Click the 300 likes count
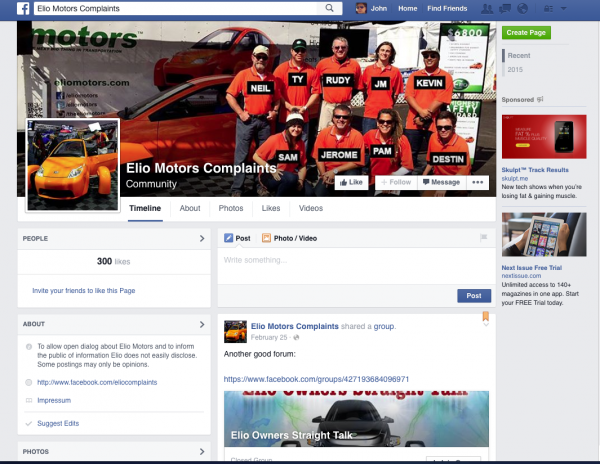 point(113,261)
